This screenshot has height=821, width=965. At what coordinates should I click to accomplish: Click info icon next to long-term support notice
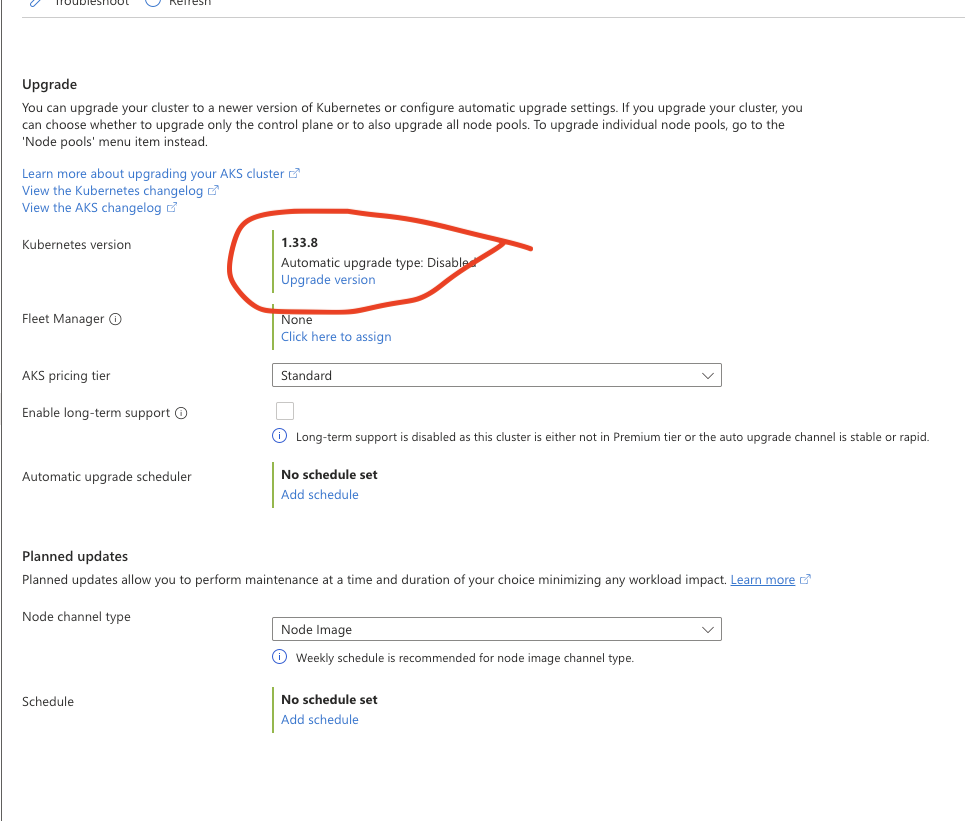coord(279,436)
